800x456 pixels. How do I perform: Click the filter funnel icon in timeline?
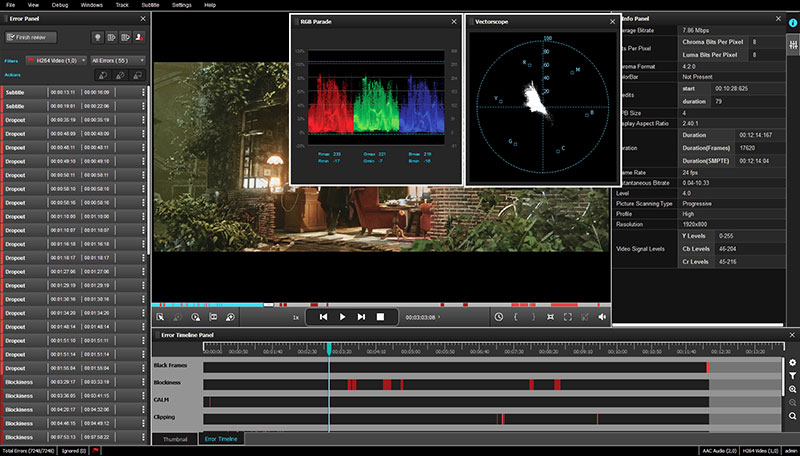click(792, 376)
